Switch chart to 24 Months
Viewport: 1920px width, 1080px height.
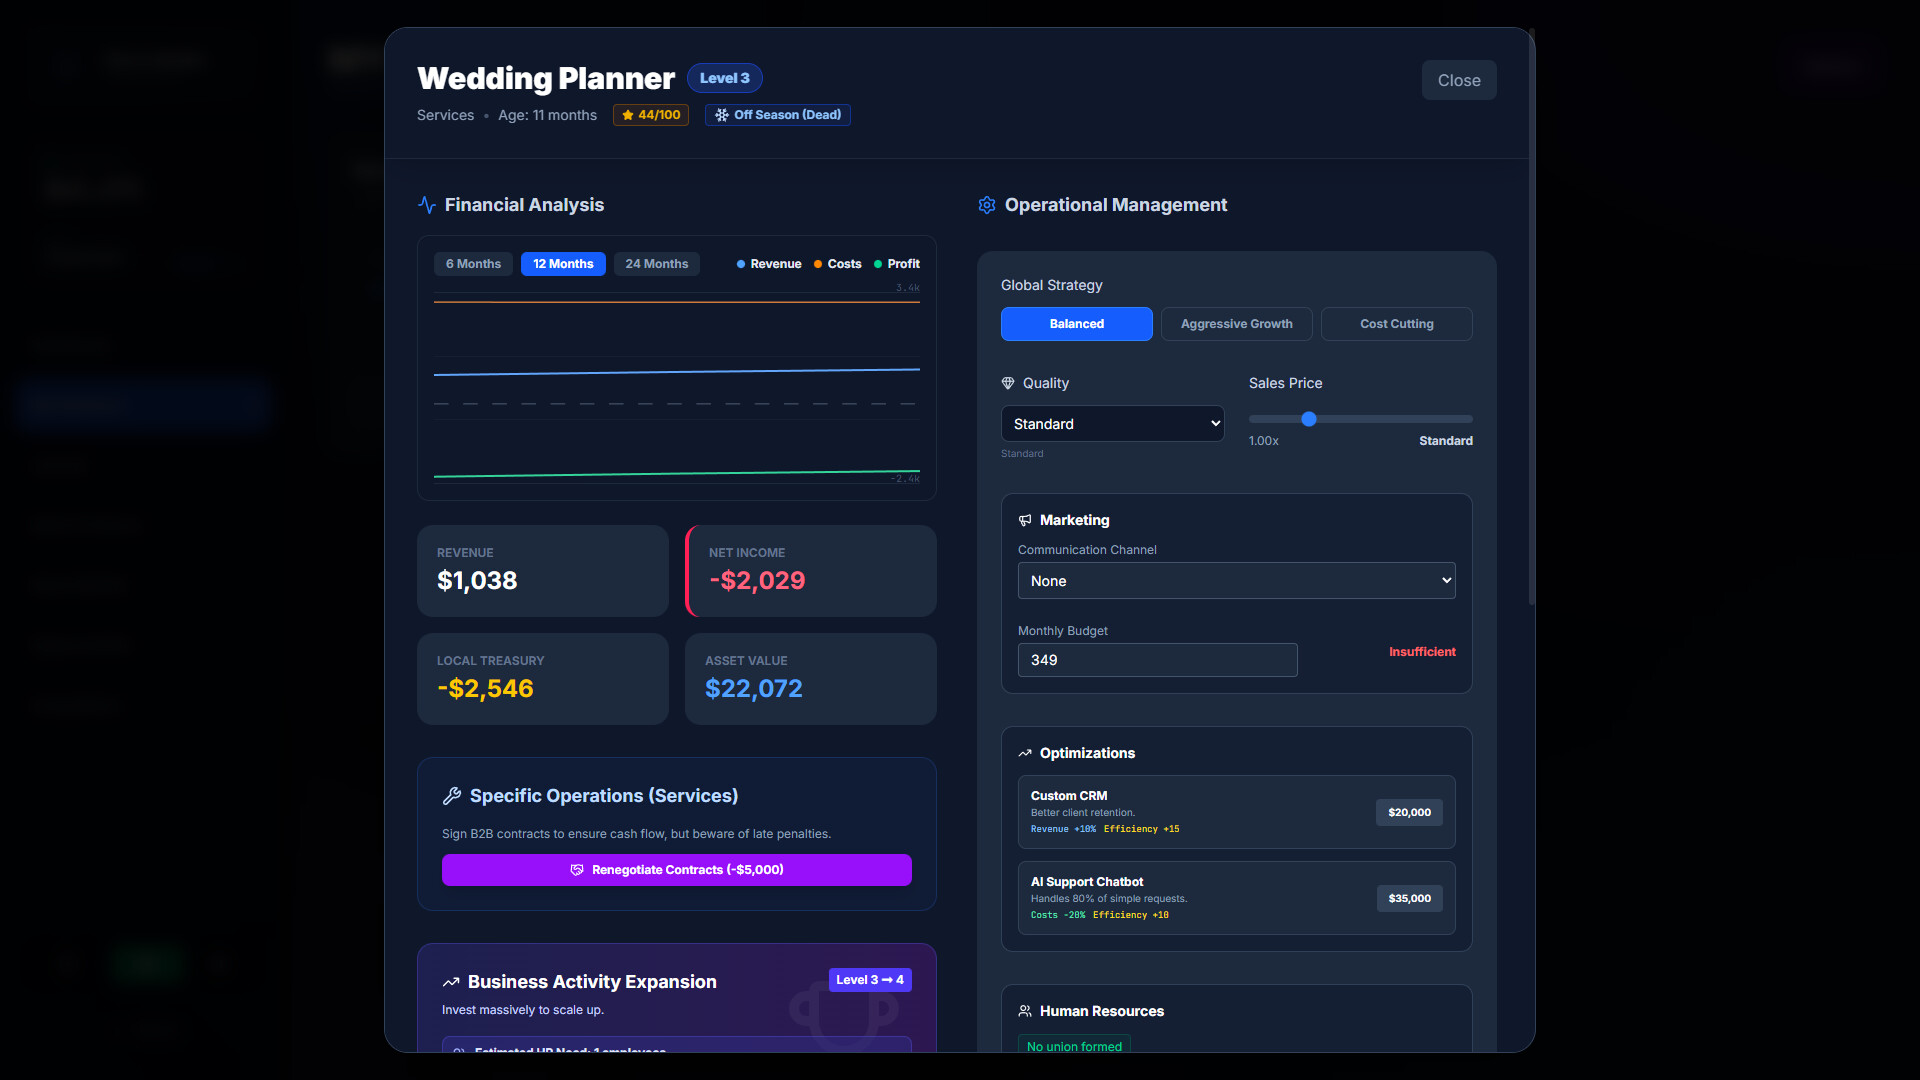click(x=656, y=264)
